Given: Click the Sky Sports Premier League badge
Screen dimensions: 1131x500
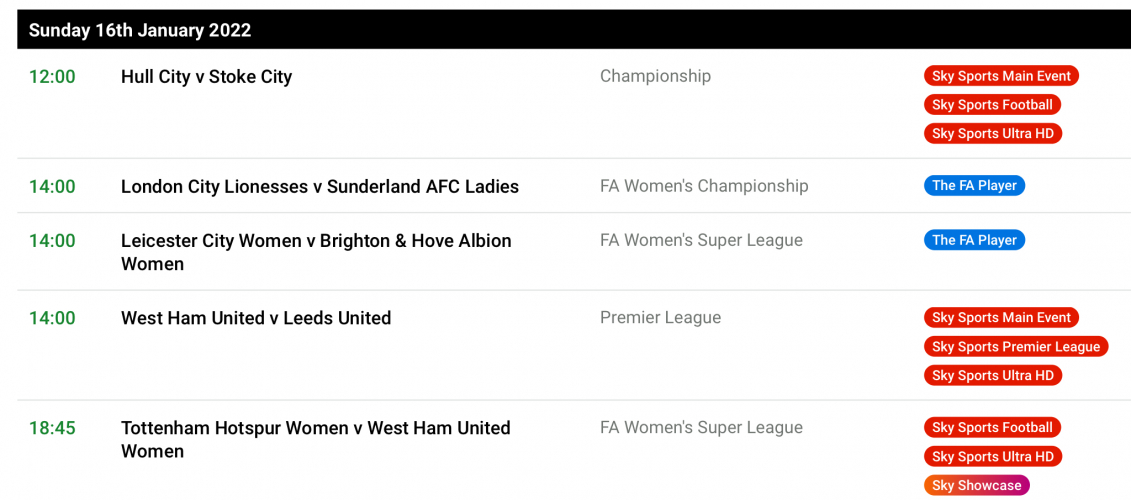Looking at the screenshot, I should [x=1015, y=347].
